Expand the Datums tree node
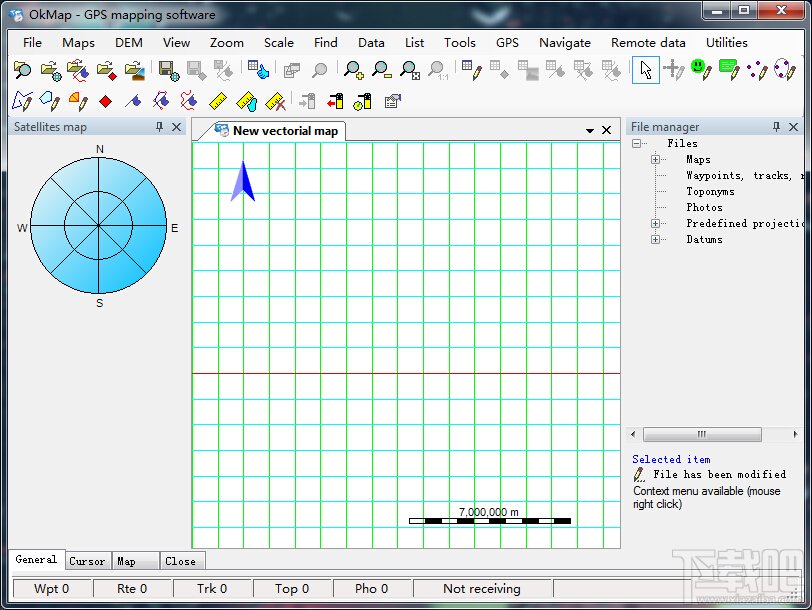Screen dimensions: 812x610 pos(656,239)
